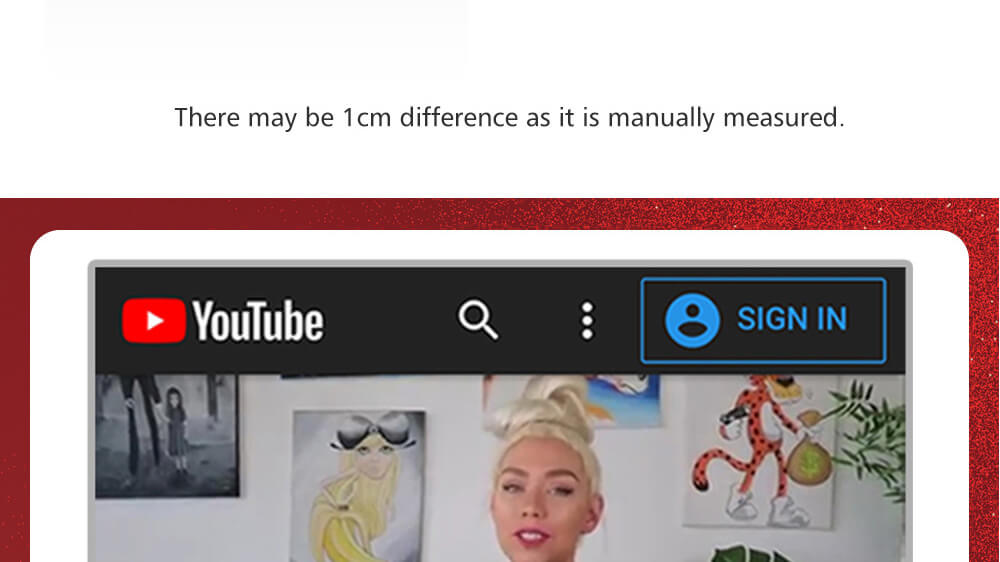Select the banana-haired woman painting
Viewport: 1000px width, 562px height.
pyautogui.click(x=358, y=487)
